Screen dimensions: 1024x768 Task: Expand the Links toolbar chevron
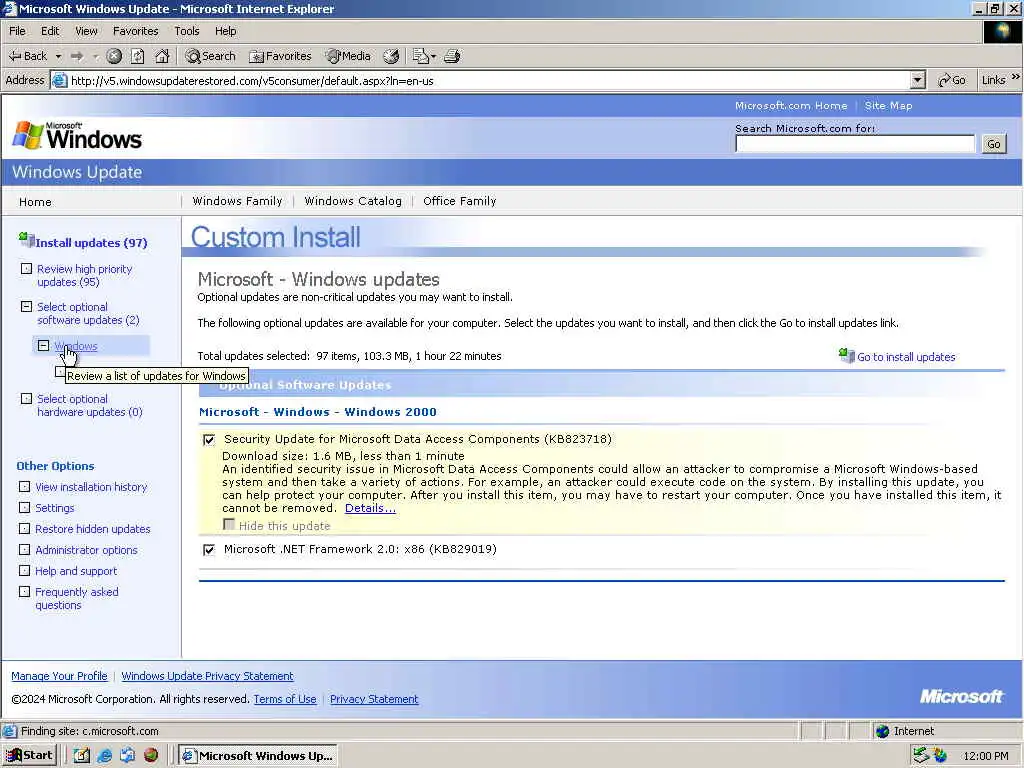[1016, 77]
